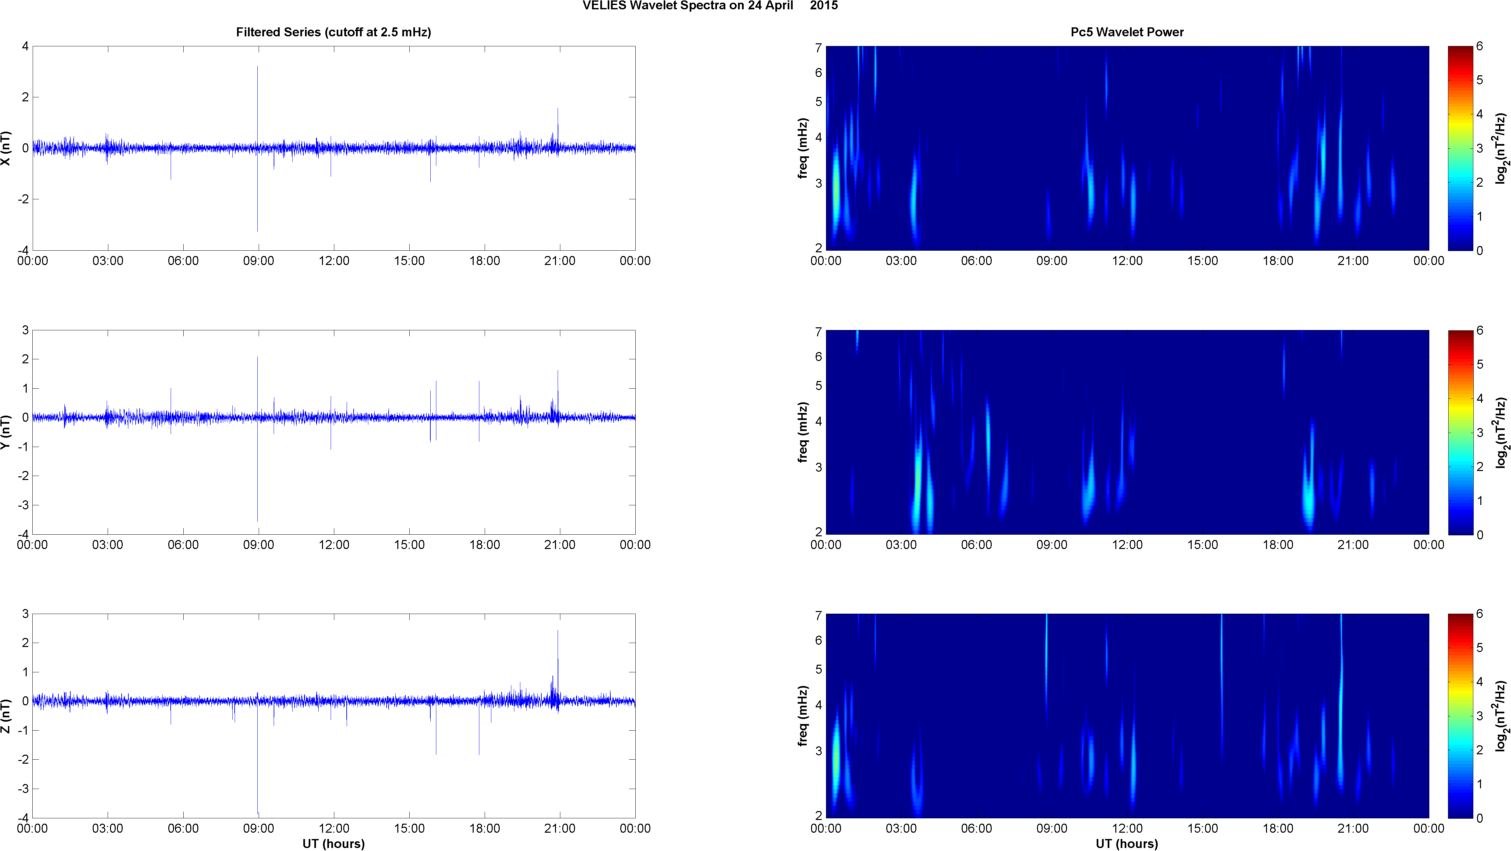Click the log2(nT²/Hz) label beside the bottom colorbar
Image resolution: width=1511 pixels, height=851 pixels.
click(1501, 716)
